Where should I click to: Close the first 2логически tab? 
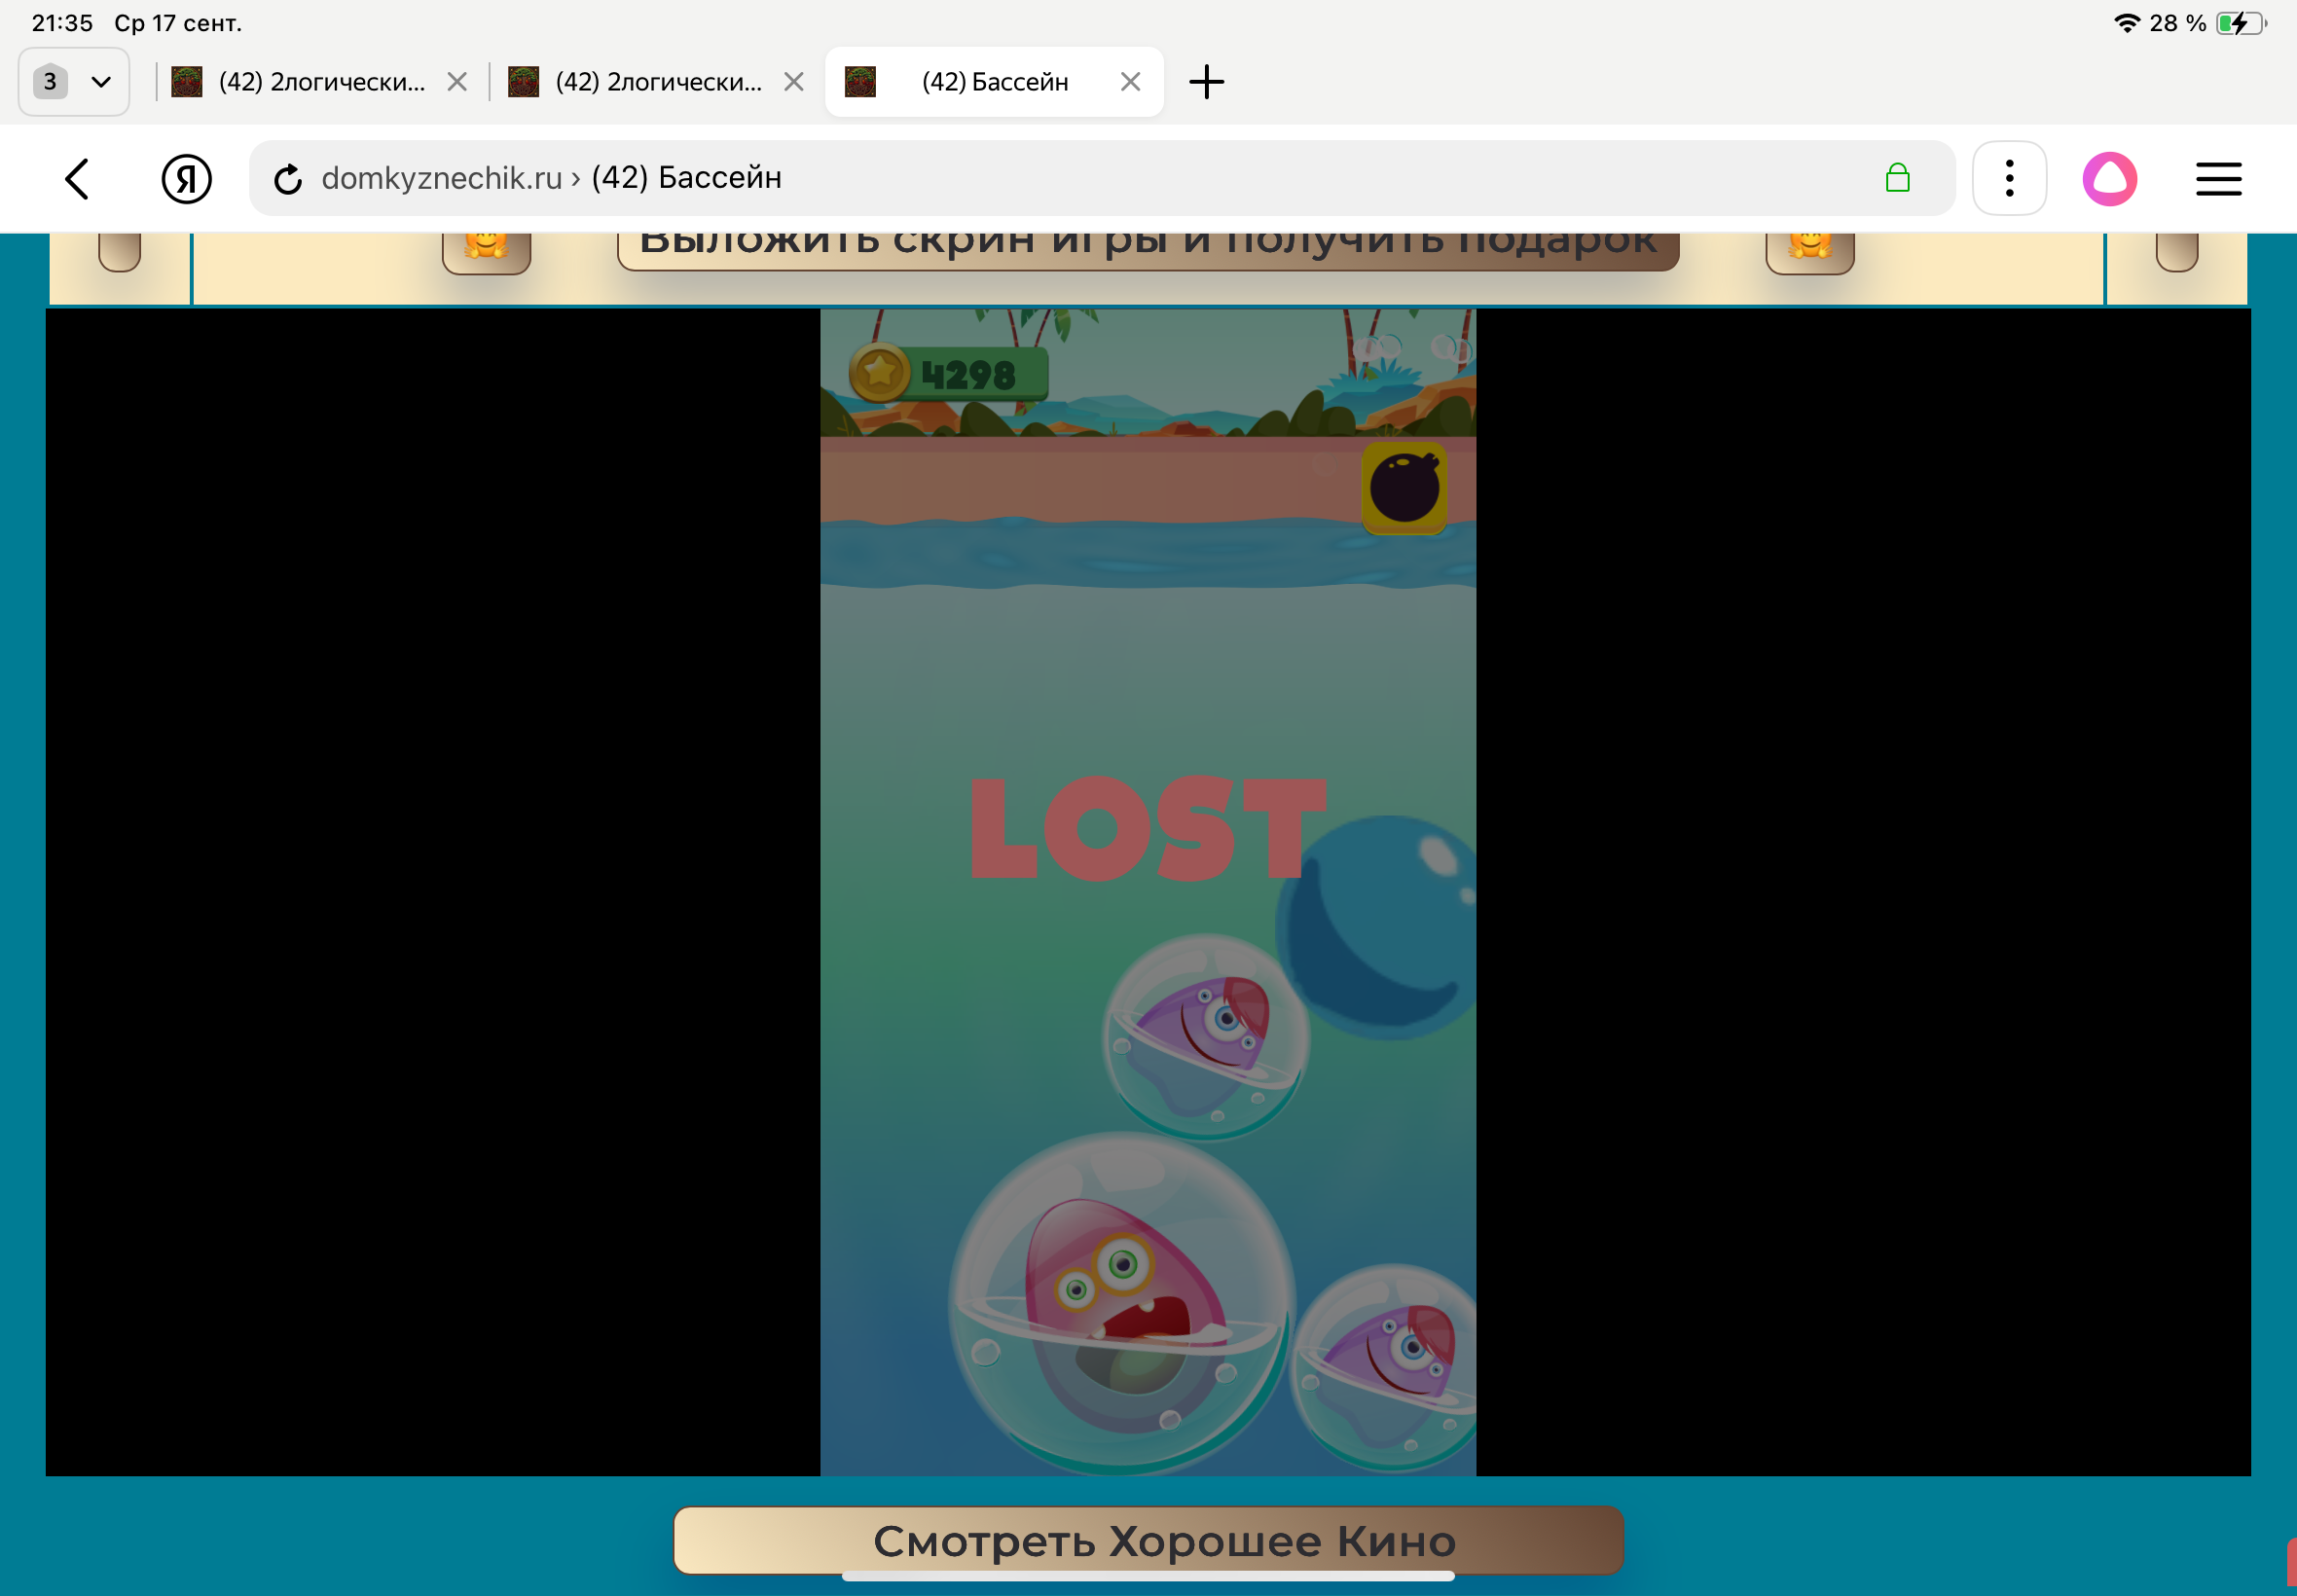point(457,81)
